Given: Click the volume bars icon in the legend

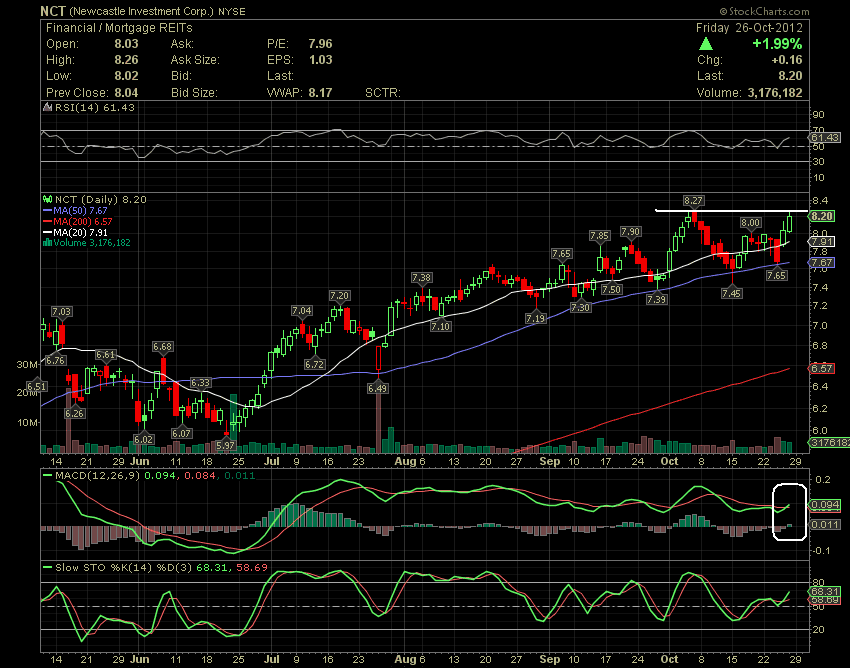Looking at the screenshot, I should 47,243.
